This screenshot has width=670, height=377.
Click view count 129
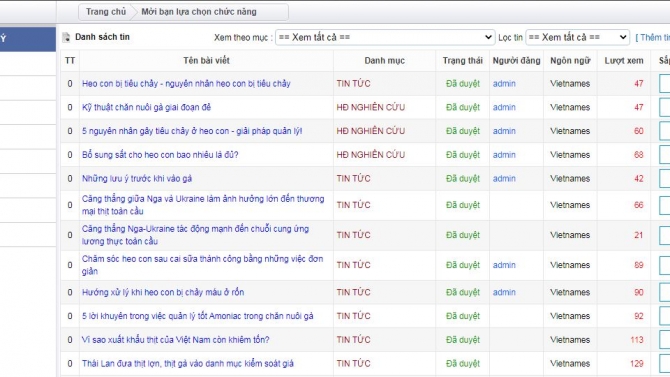click(x=637, y=363)
